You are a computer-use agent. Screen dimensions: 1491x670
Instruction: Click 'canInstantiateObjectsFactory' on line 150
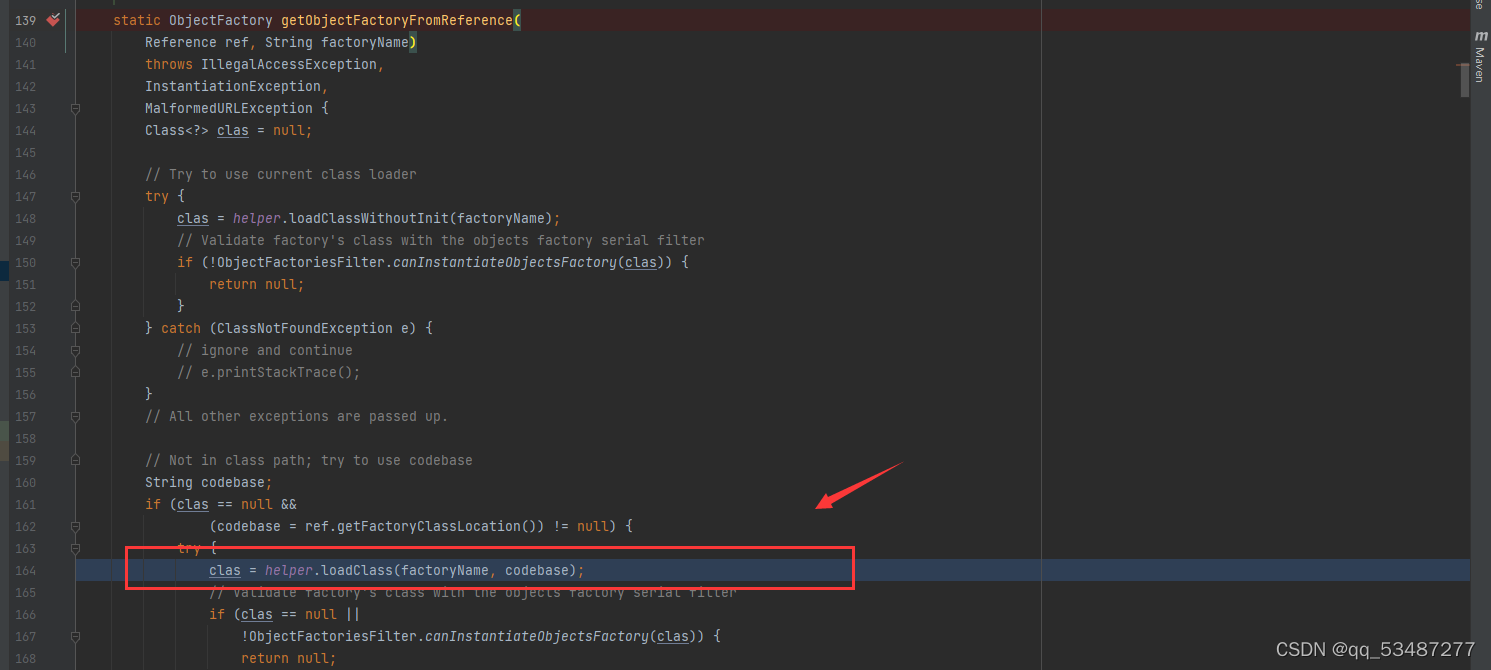click(x=505, y=262)
